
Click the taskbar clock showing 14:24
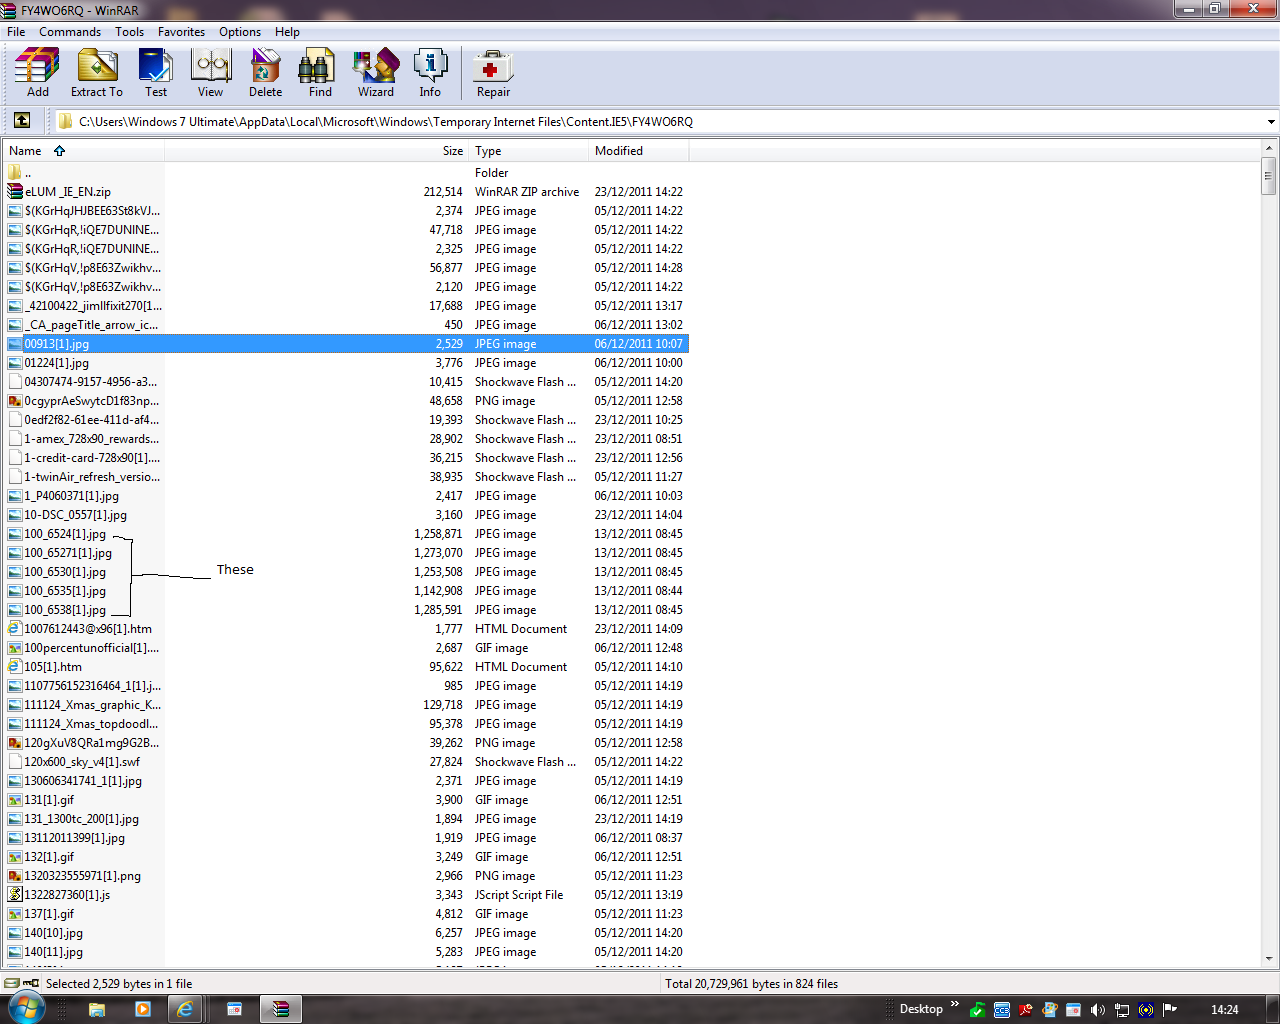(x=1224, y=1010)
